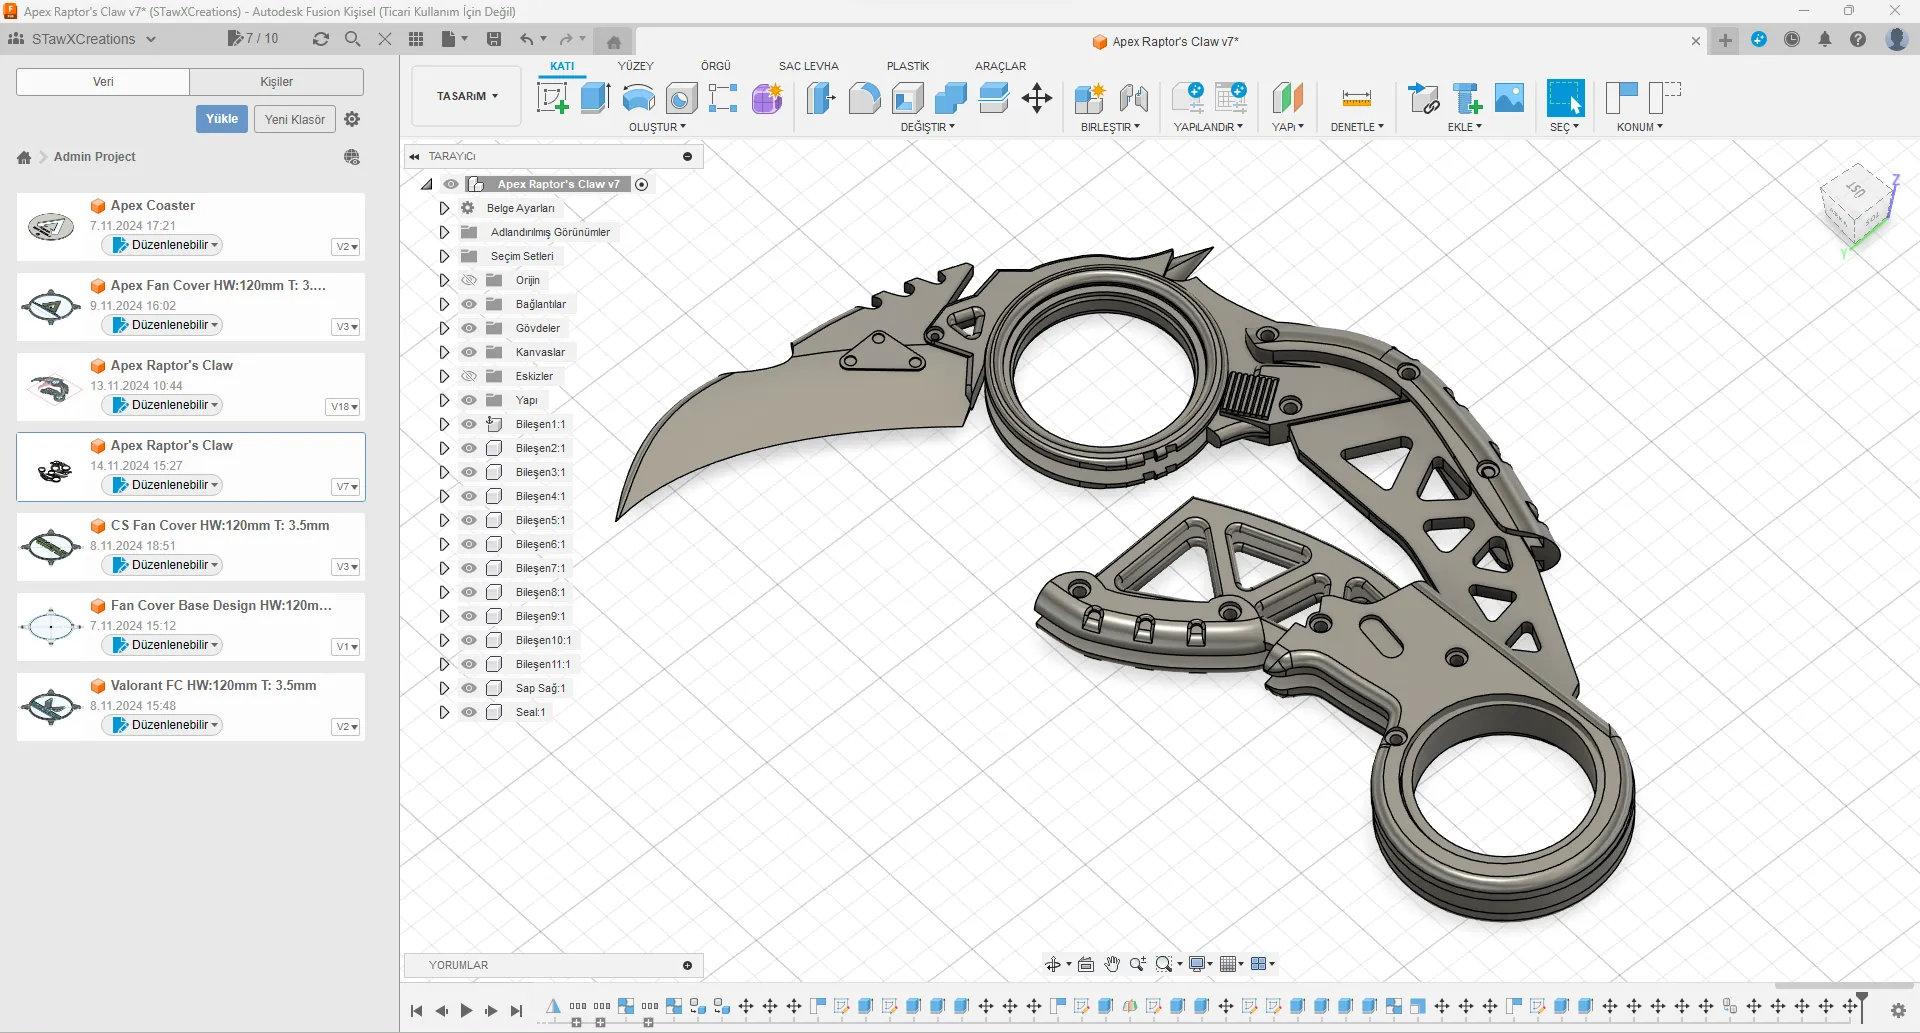Switch to the YÜZEY tab

click(x=635, y=66)
